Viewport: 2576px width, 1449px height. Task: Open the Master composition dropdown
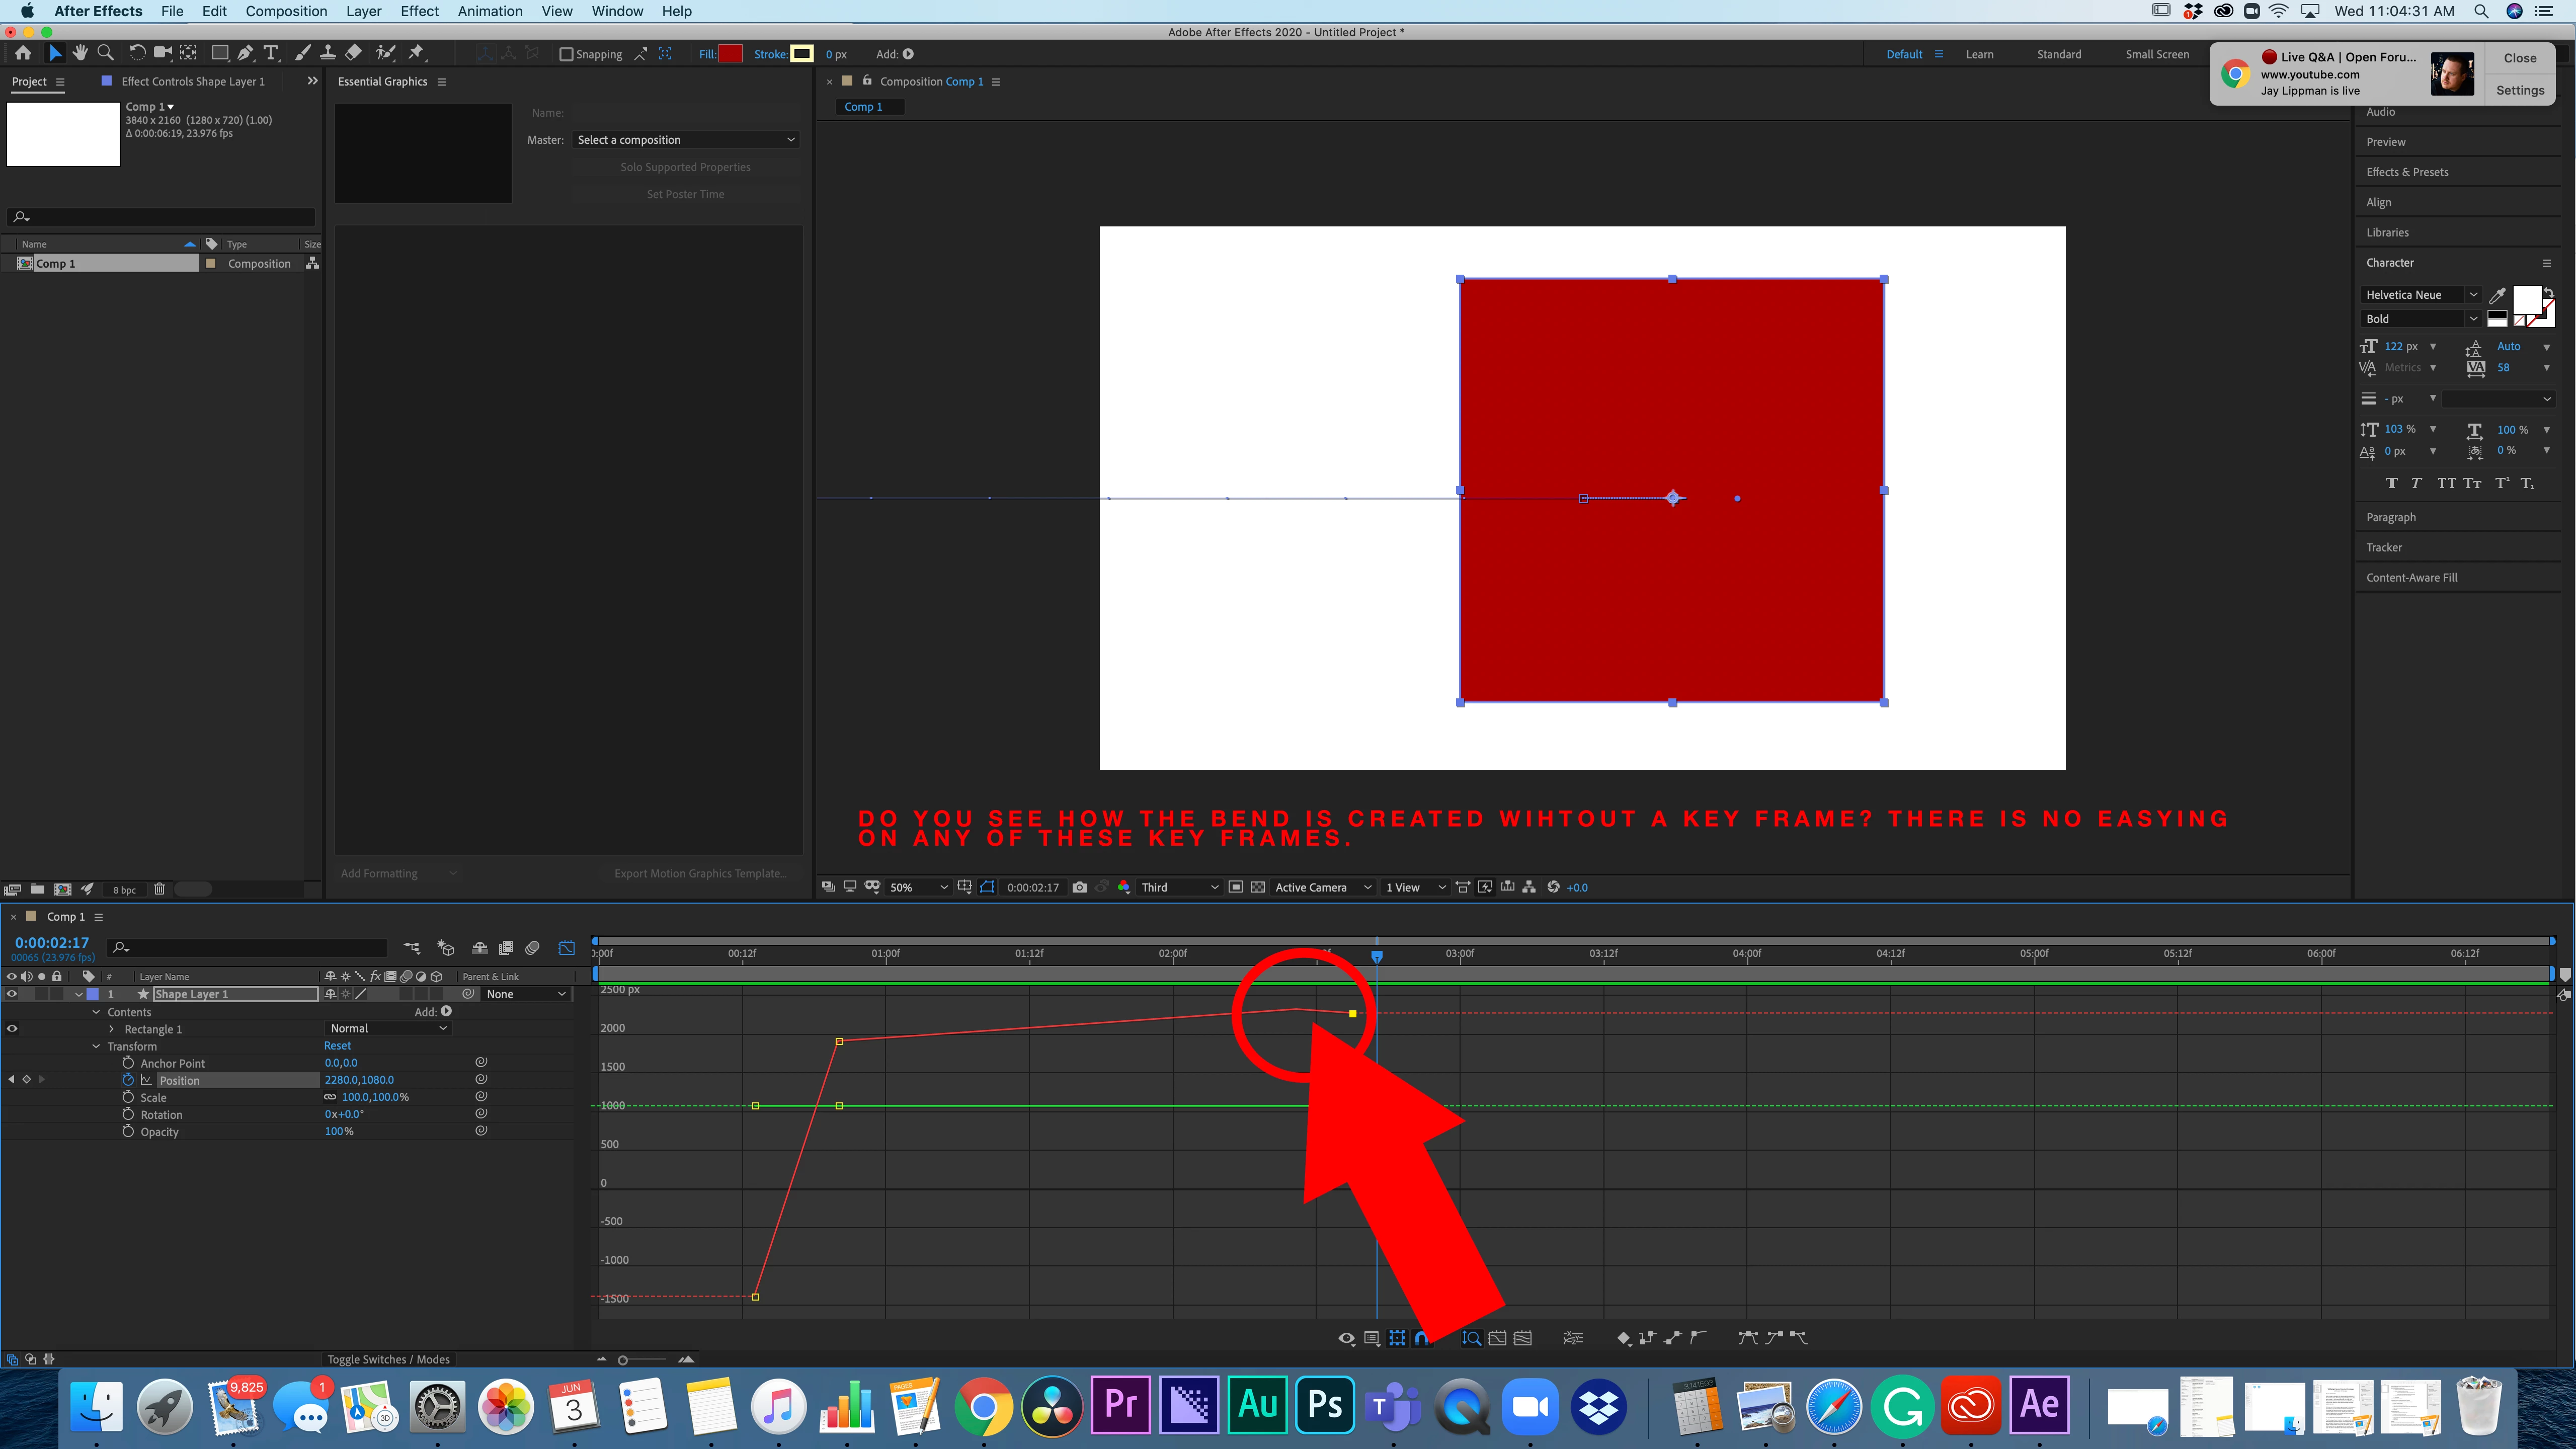pyautogui.click(x=686, y=140)
